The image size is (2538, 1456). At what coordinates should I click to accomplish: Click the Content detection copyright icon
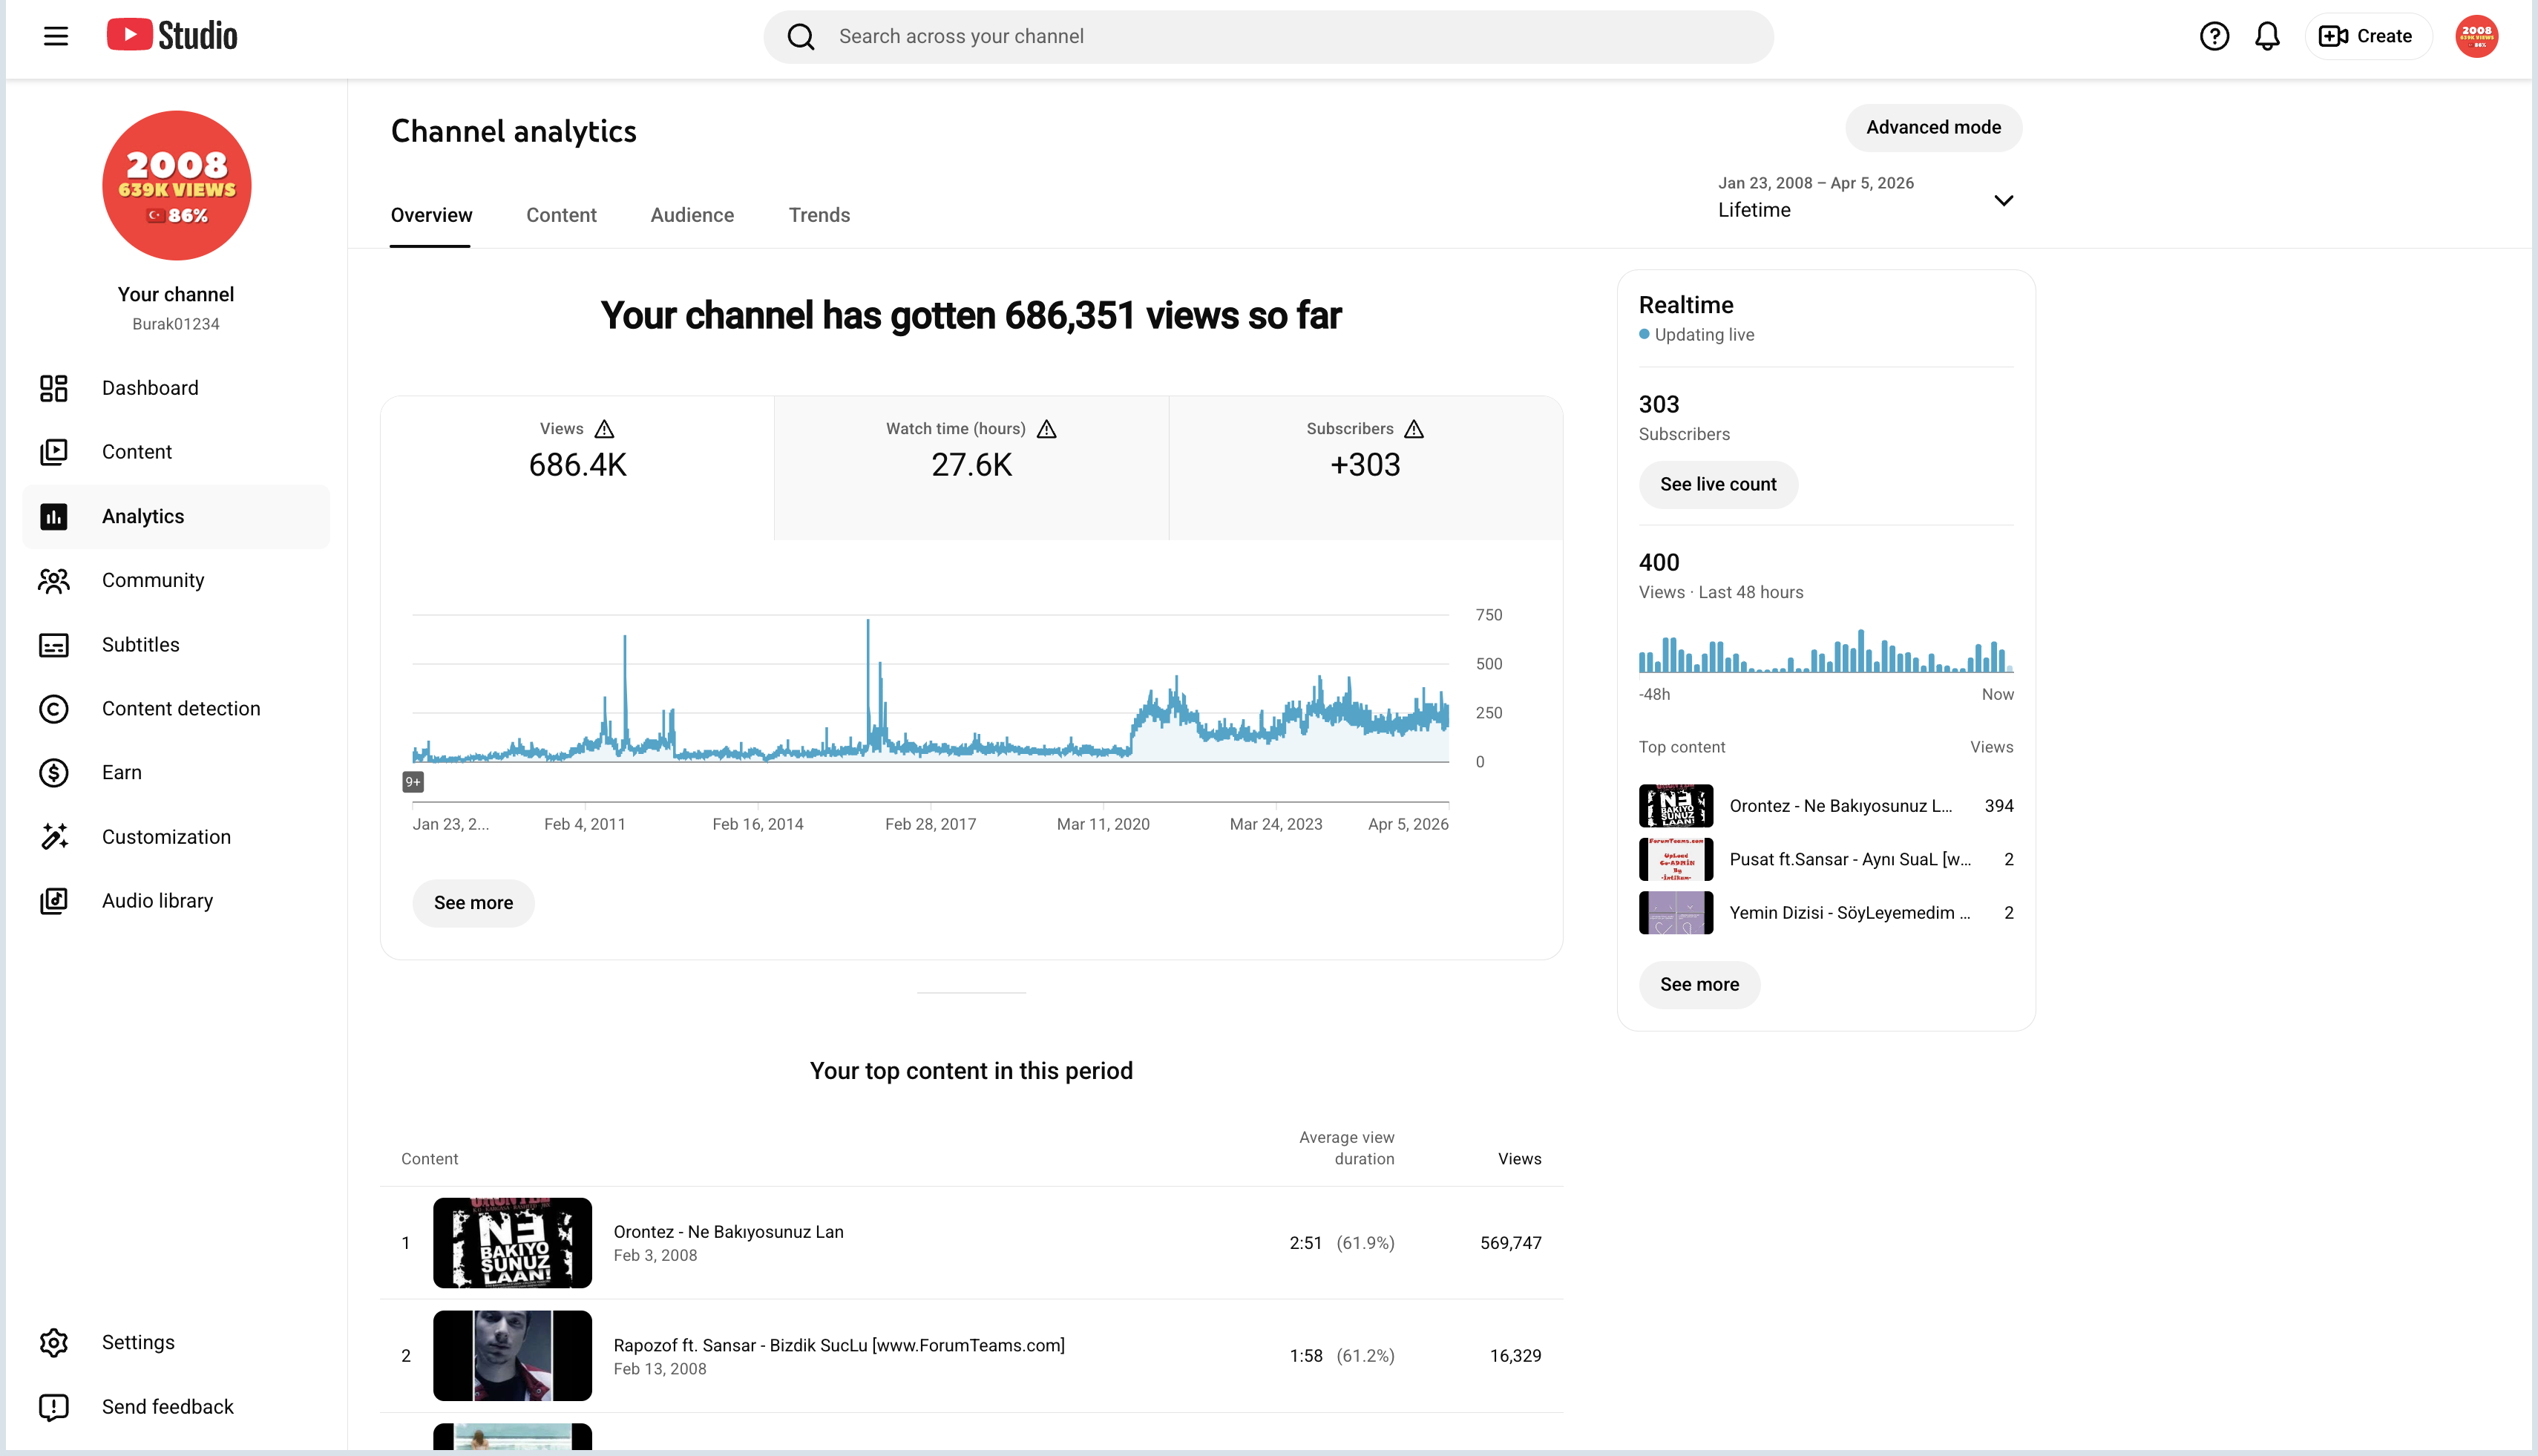point(54,709)
